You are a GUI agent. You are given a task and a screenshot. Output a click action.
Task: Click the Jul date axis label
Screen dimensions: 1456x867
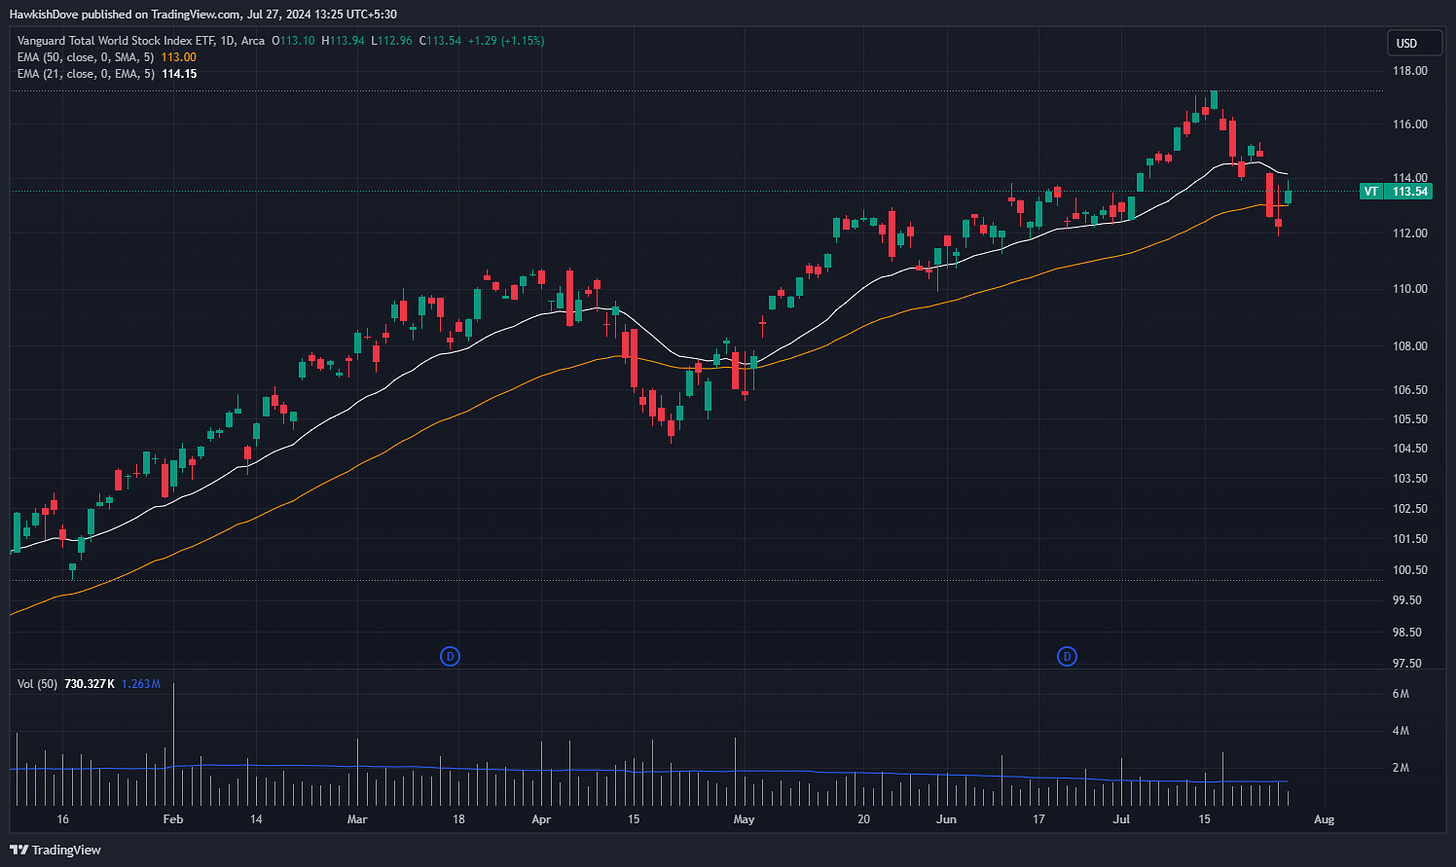[1122, 819]
